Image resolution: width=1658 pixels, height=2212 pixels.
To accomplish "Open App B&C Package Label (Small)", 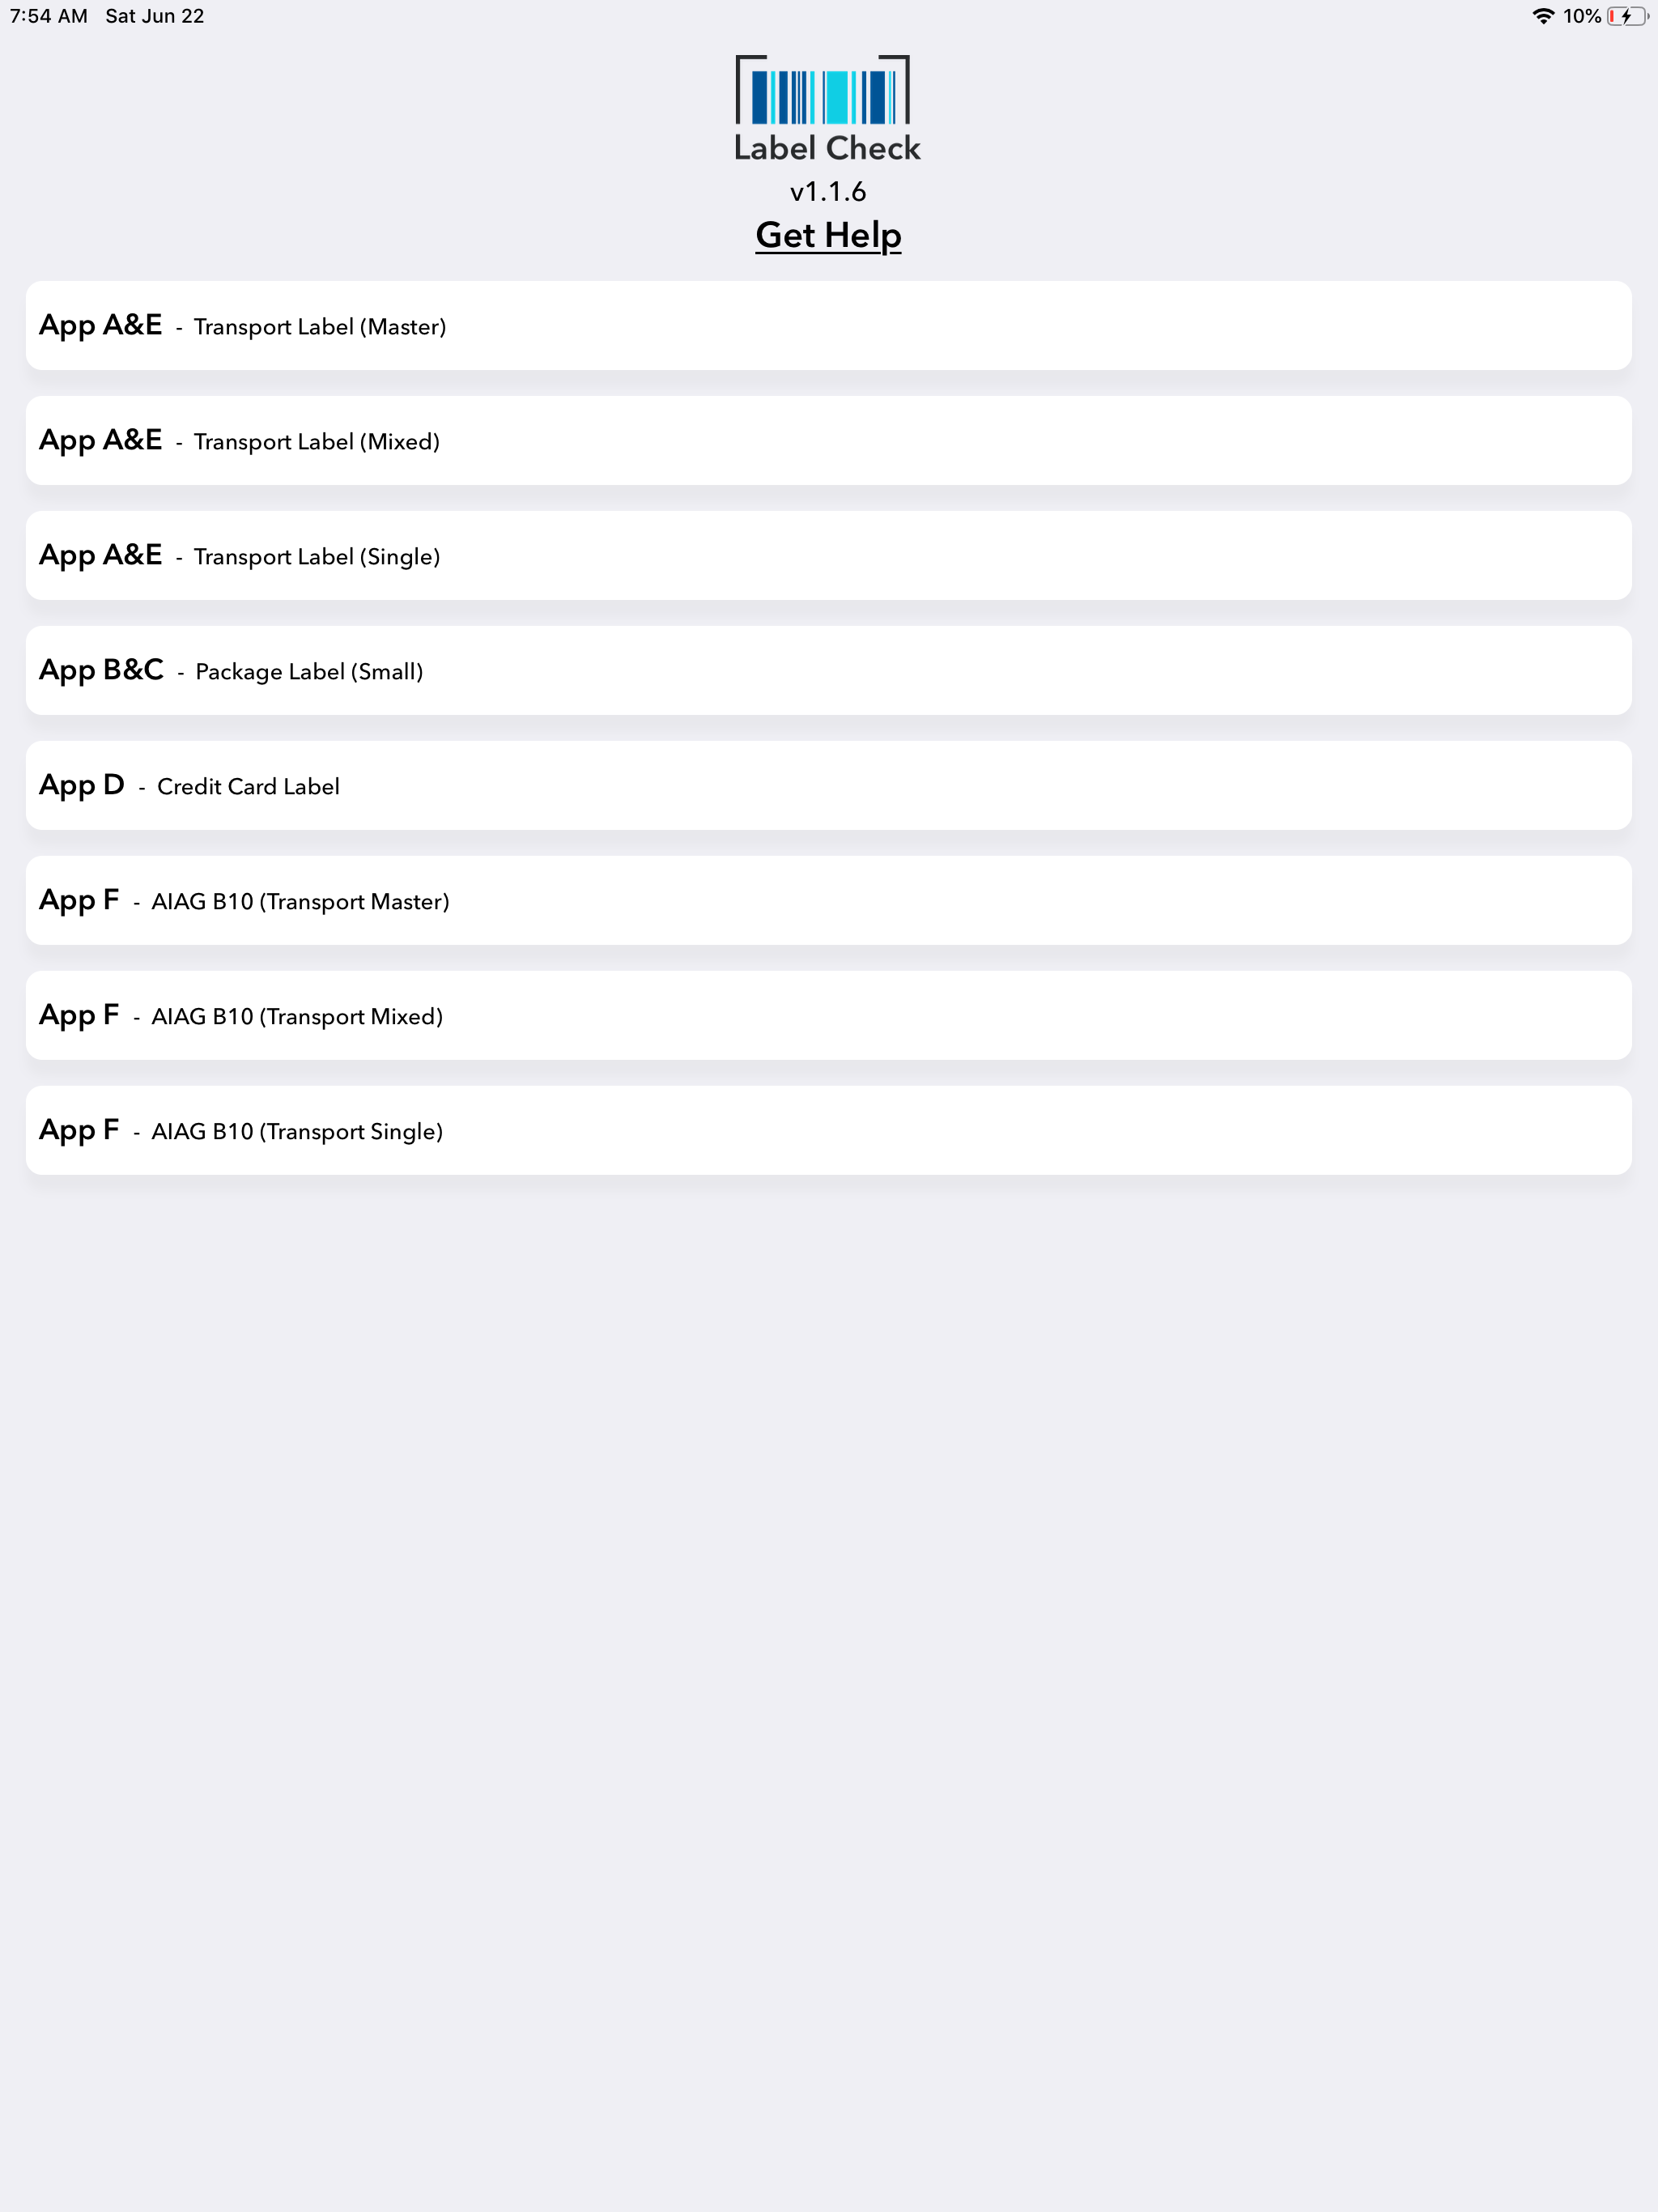I will pyautogui.click(x=828, y=670).
